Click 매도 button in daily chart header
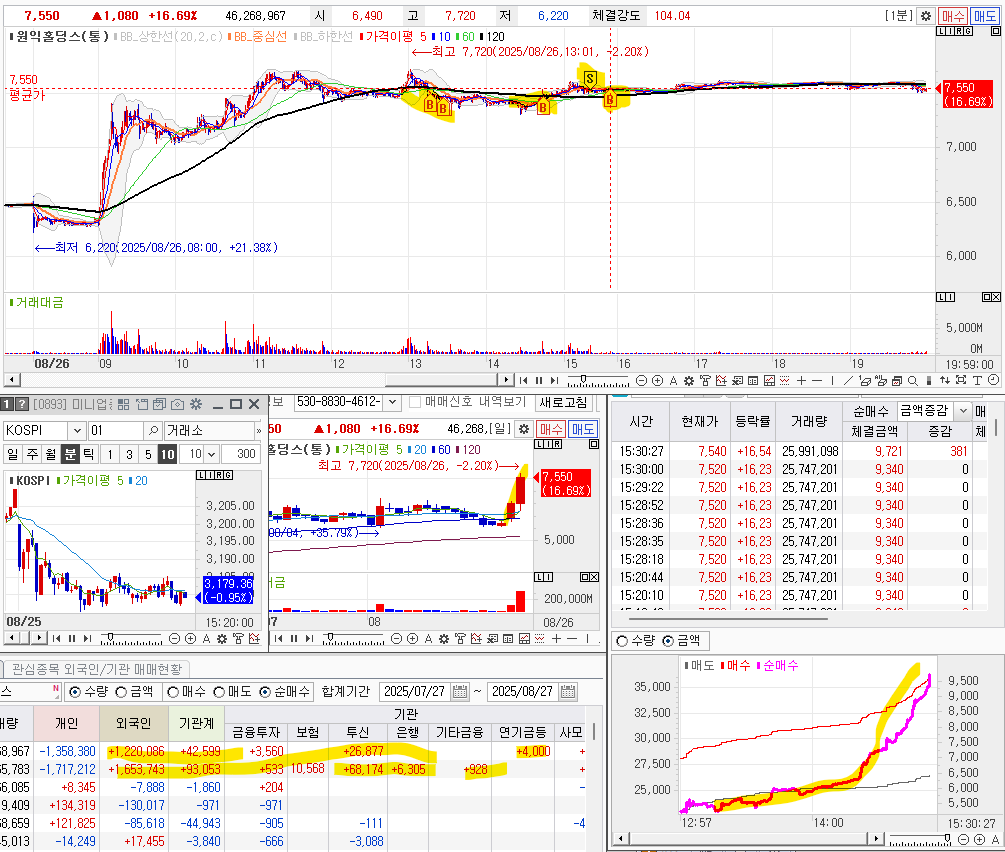The image size is (1005, 852). pyautogui.click(x=582, y=429)
